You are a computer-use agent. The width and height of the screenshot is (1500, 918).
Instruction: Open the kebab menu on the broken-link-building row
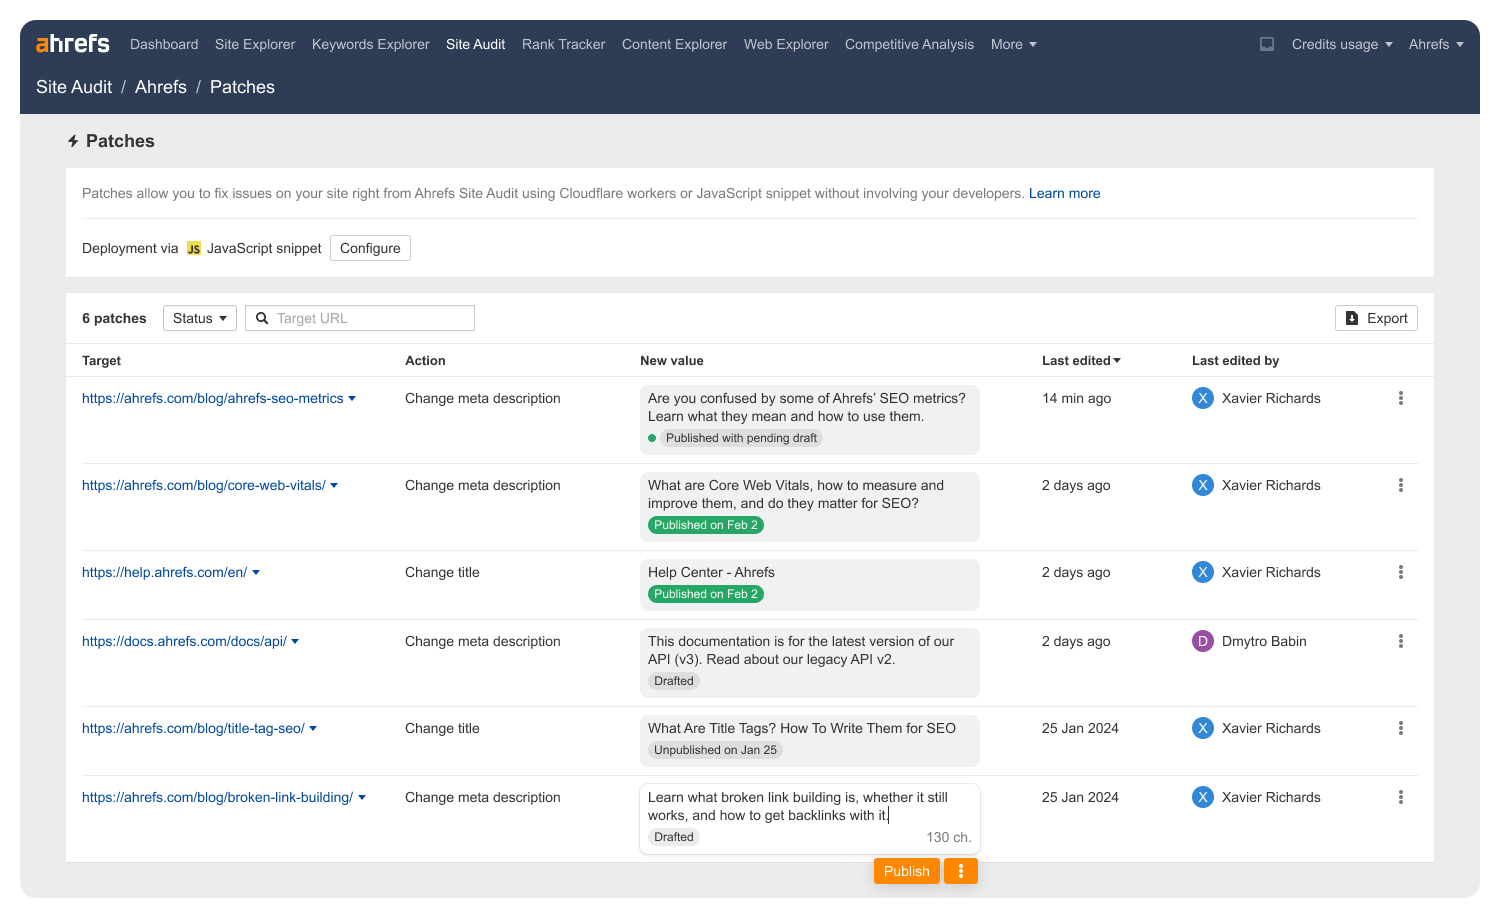pos(1401,797)
